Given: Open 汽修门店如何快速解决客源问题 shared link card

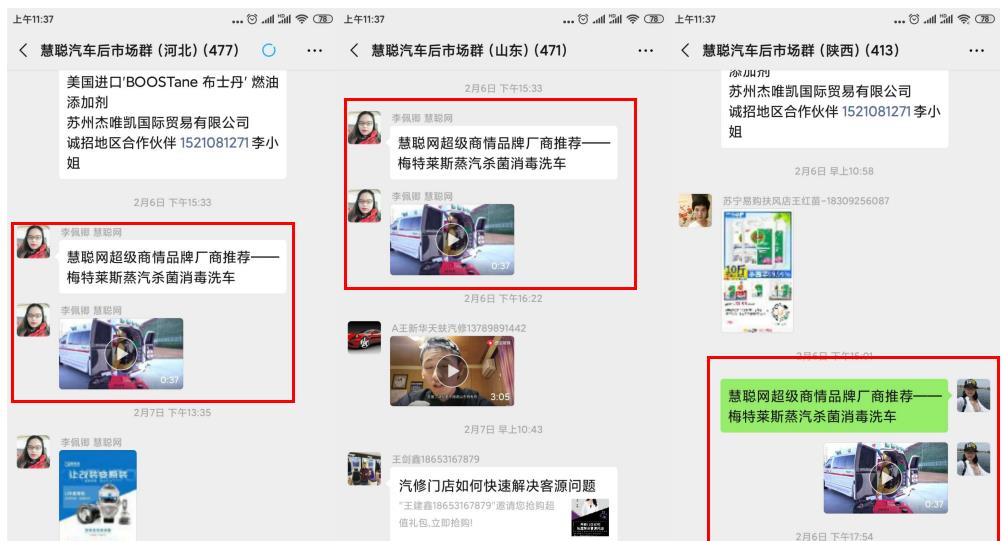Looking at the screenshot, I should [x=503, y=504].
